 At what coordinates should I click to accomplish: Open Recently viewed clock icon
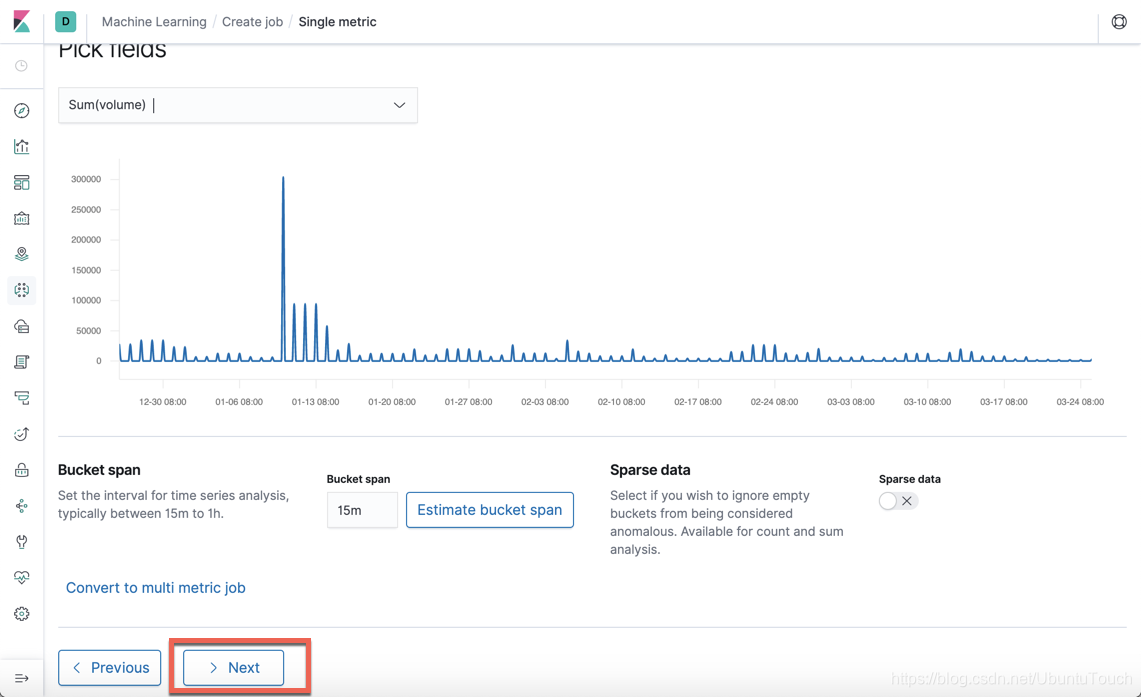(22, 66)
